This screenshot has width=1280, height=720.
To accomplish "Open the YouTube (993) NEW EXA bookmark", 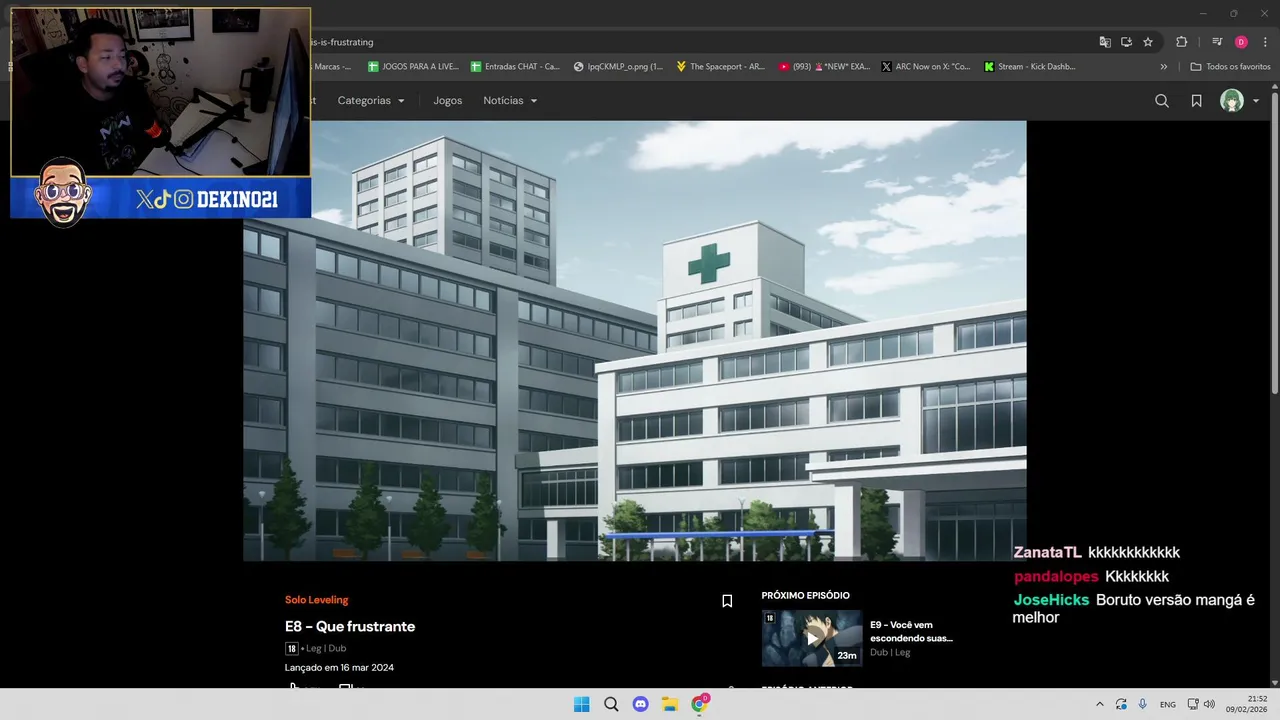I will click(x=824, y=67).
